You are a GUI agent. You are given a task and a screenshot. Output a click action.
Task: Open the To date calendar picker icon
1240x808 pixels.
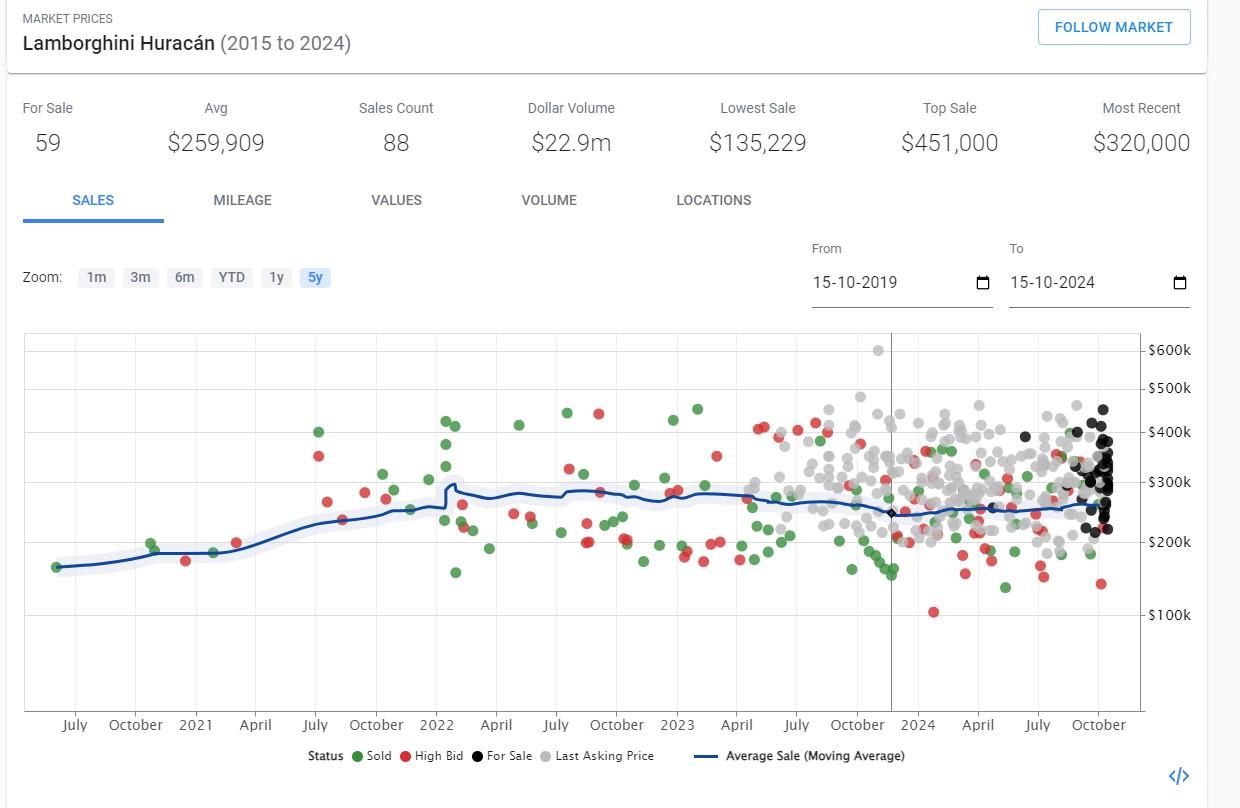(x=1179, y=283)
